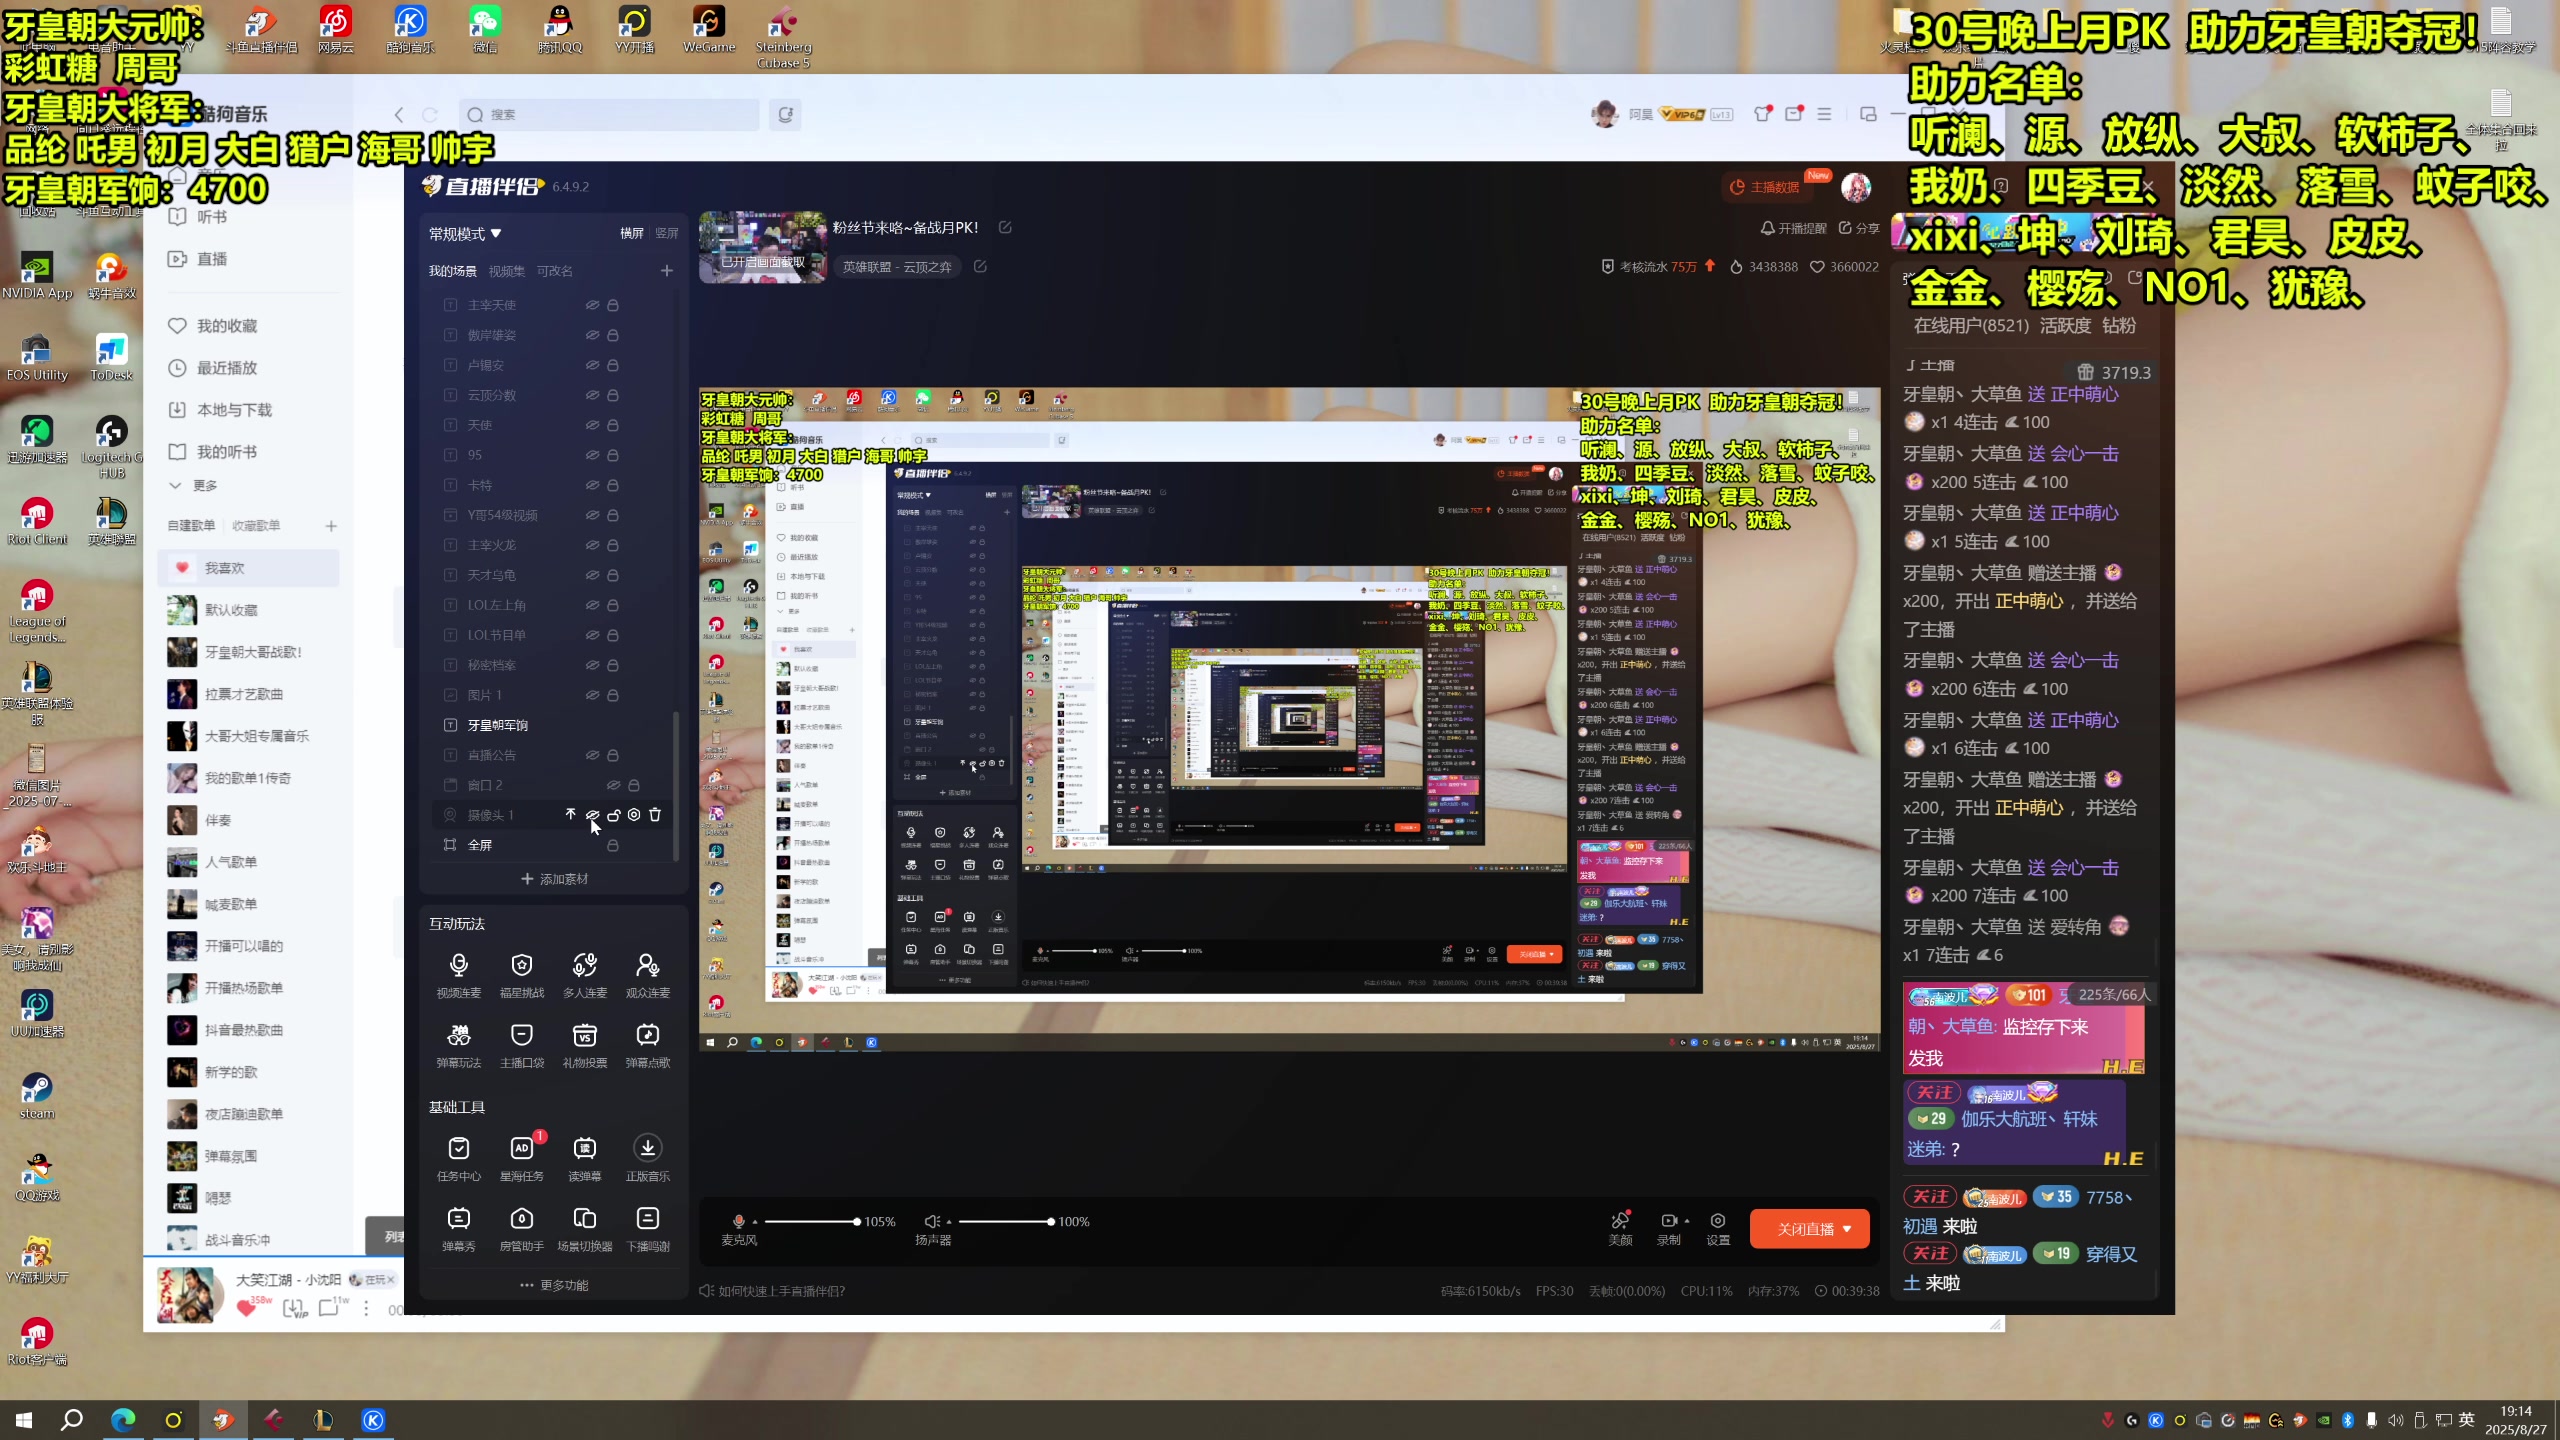Viewport: 2560px width, 1440px height.
Task: Open the 多人连麦 multi-person link
Action: [x=584, y=975]
